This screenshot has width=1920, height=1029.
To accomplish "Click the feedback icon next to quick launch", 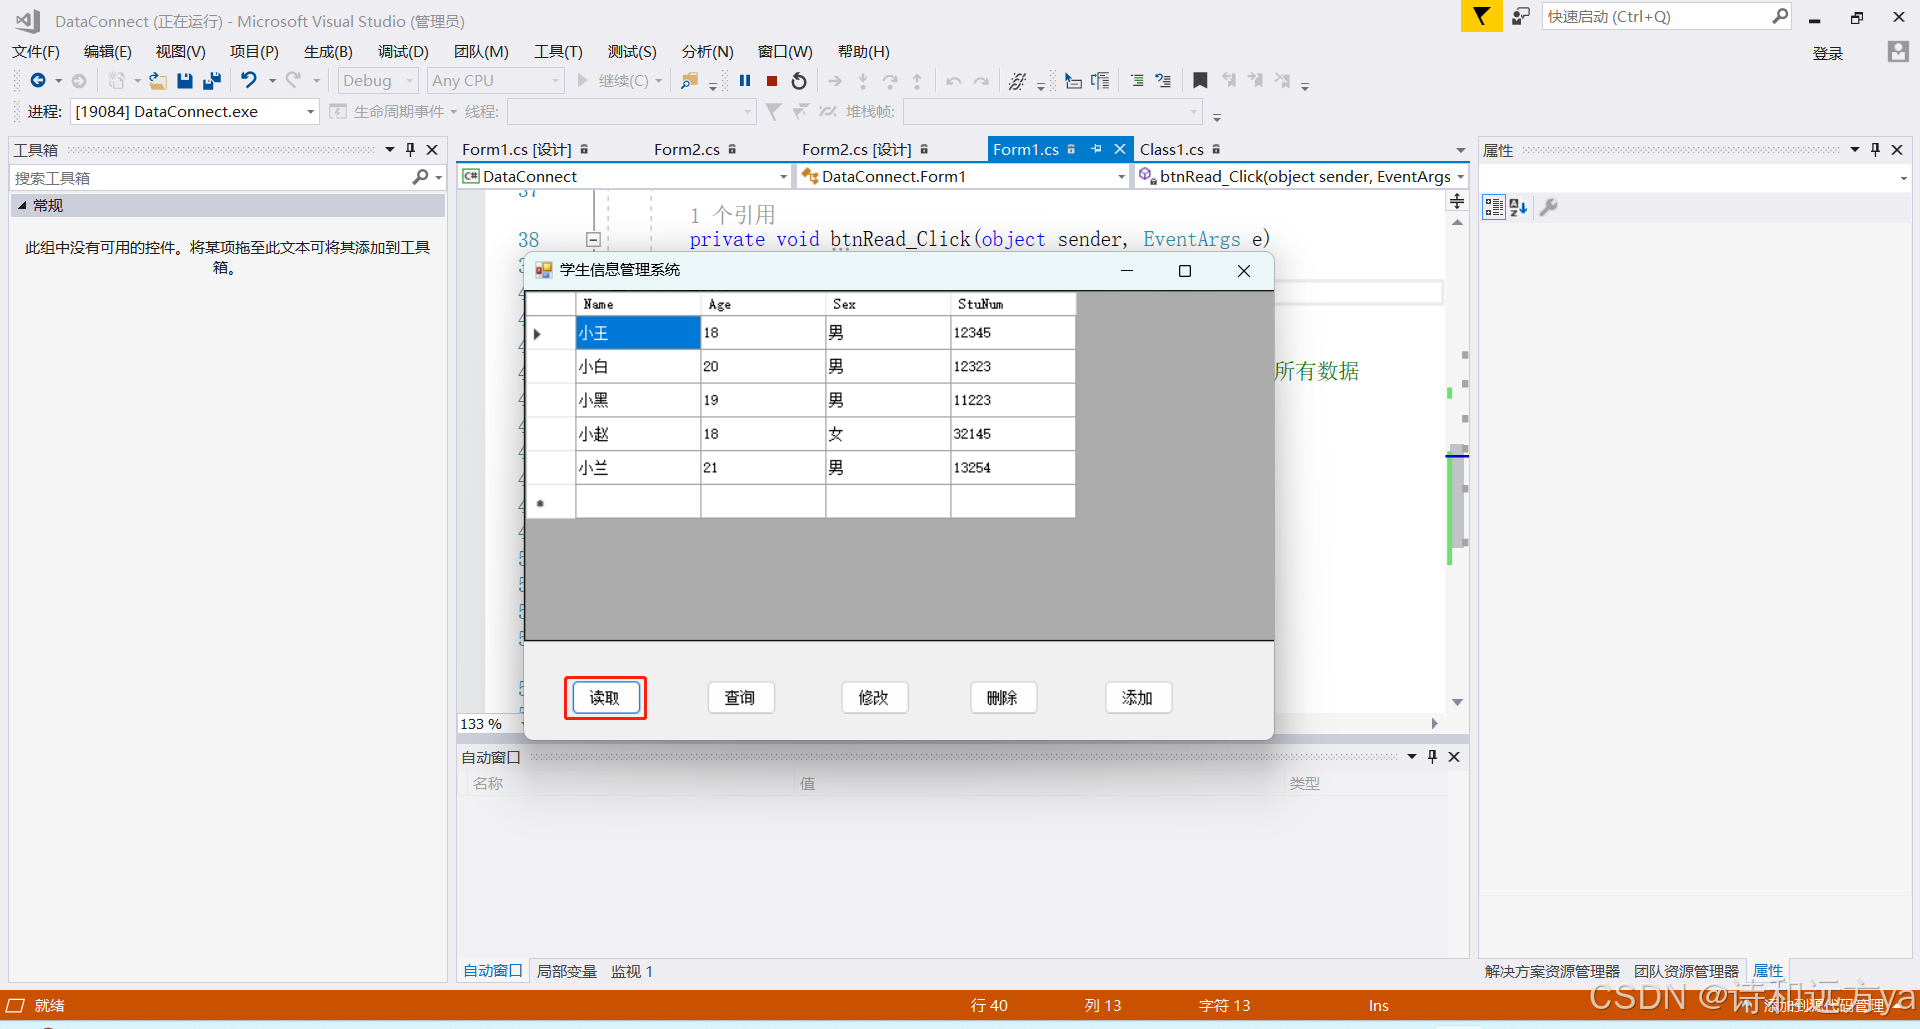I will 1520,16.
